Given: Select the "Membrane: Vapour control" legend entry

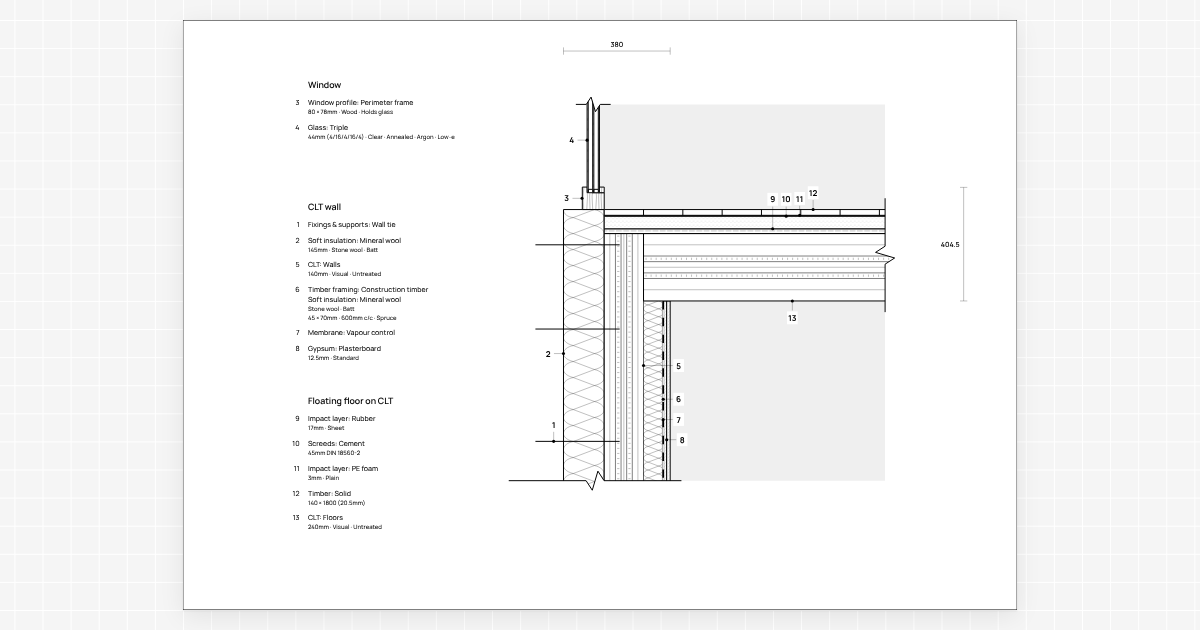Looking at the screenshot, I should (351, 332).
